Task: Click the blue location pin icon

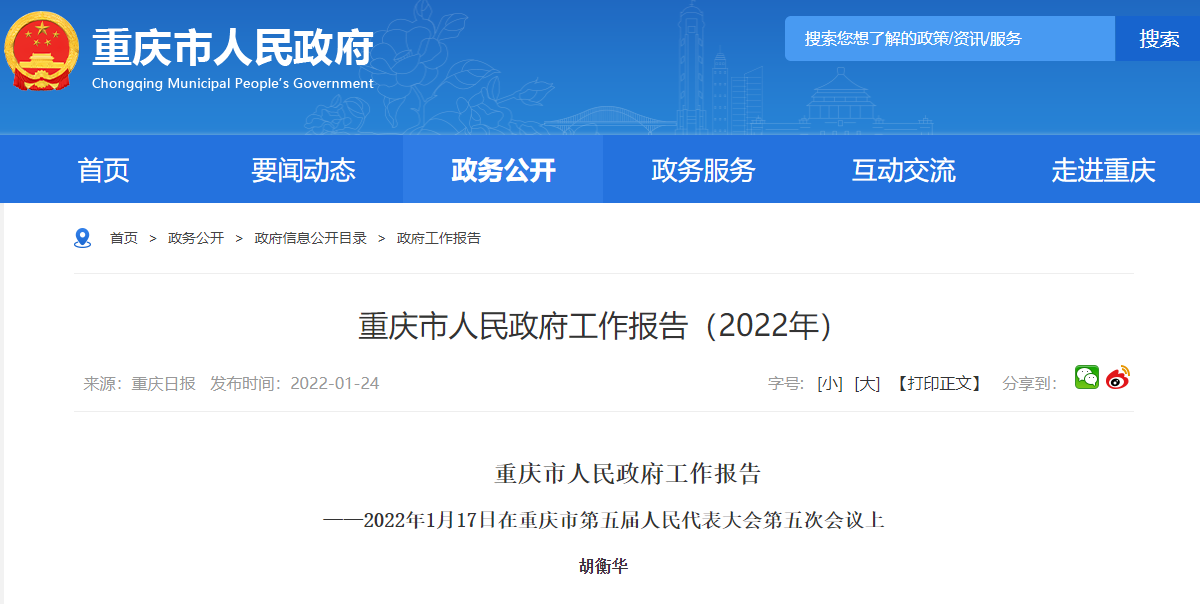Action: [x=83, y=238]
